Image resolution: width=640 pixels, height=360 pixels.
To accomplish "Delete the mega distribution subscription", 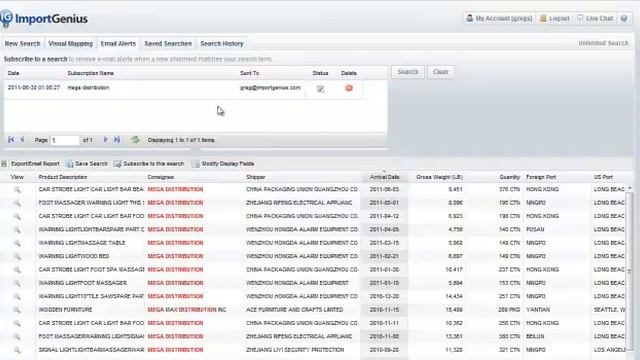I will tap(349, 88).
